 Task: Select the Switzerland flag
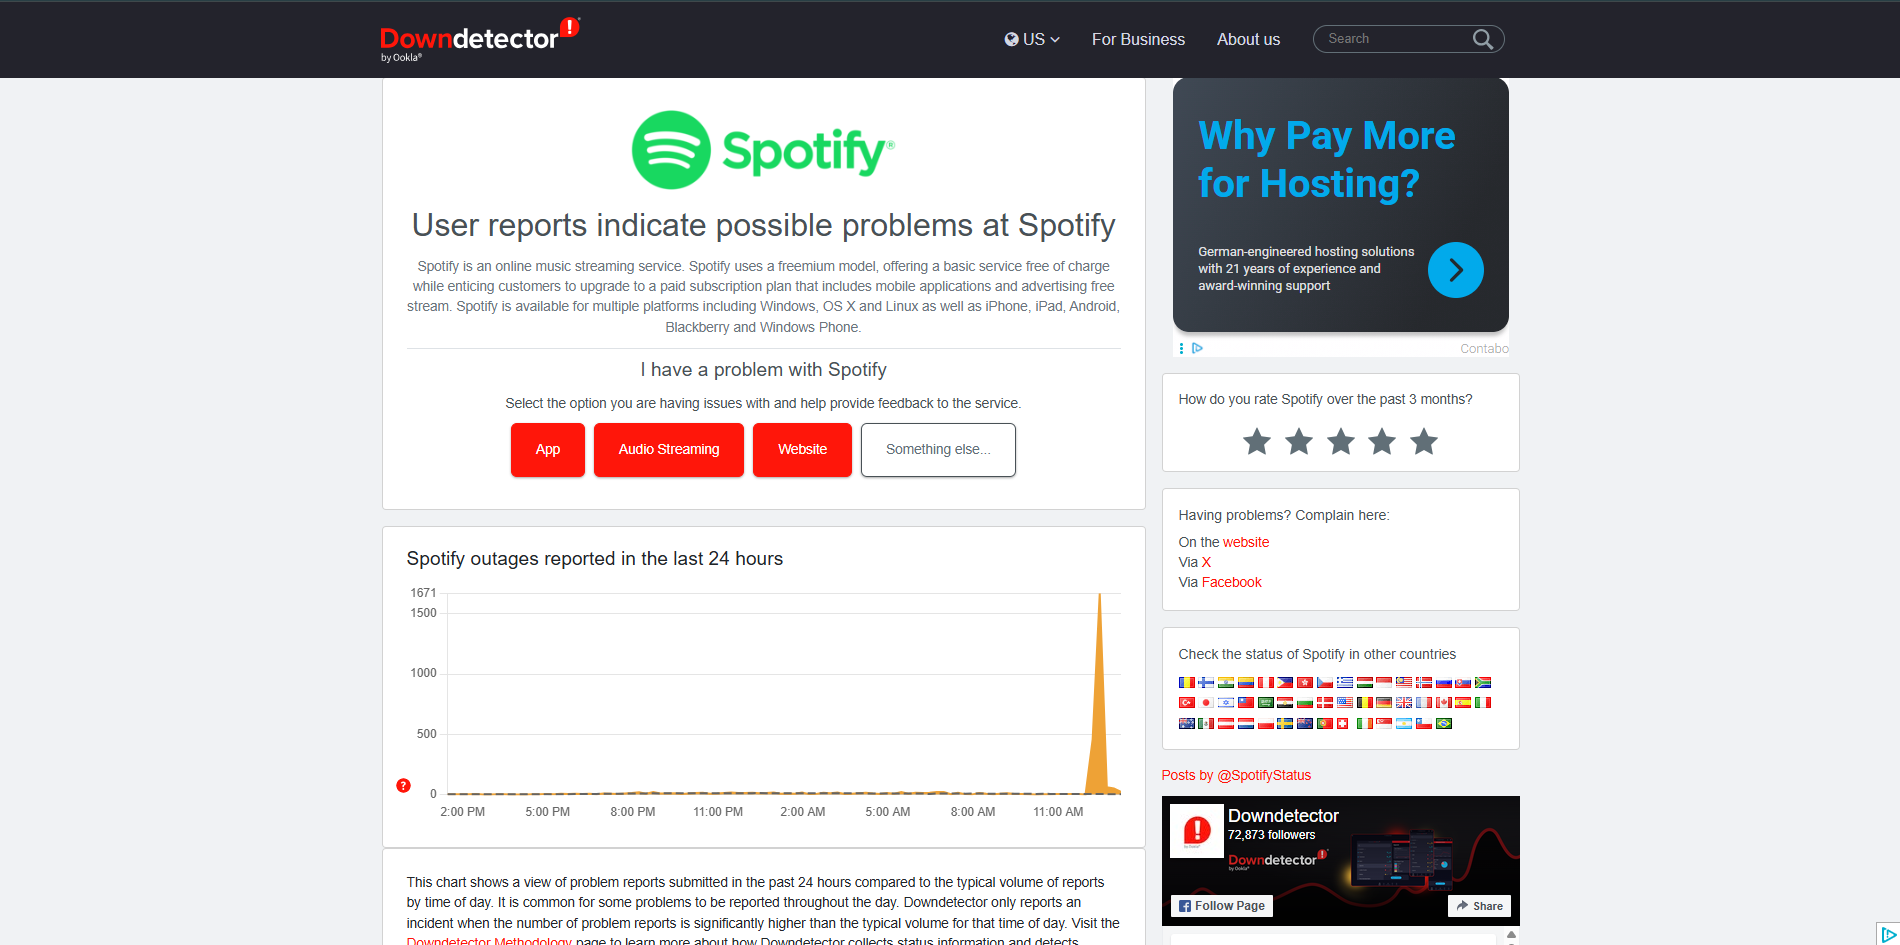point(1342,724)
